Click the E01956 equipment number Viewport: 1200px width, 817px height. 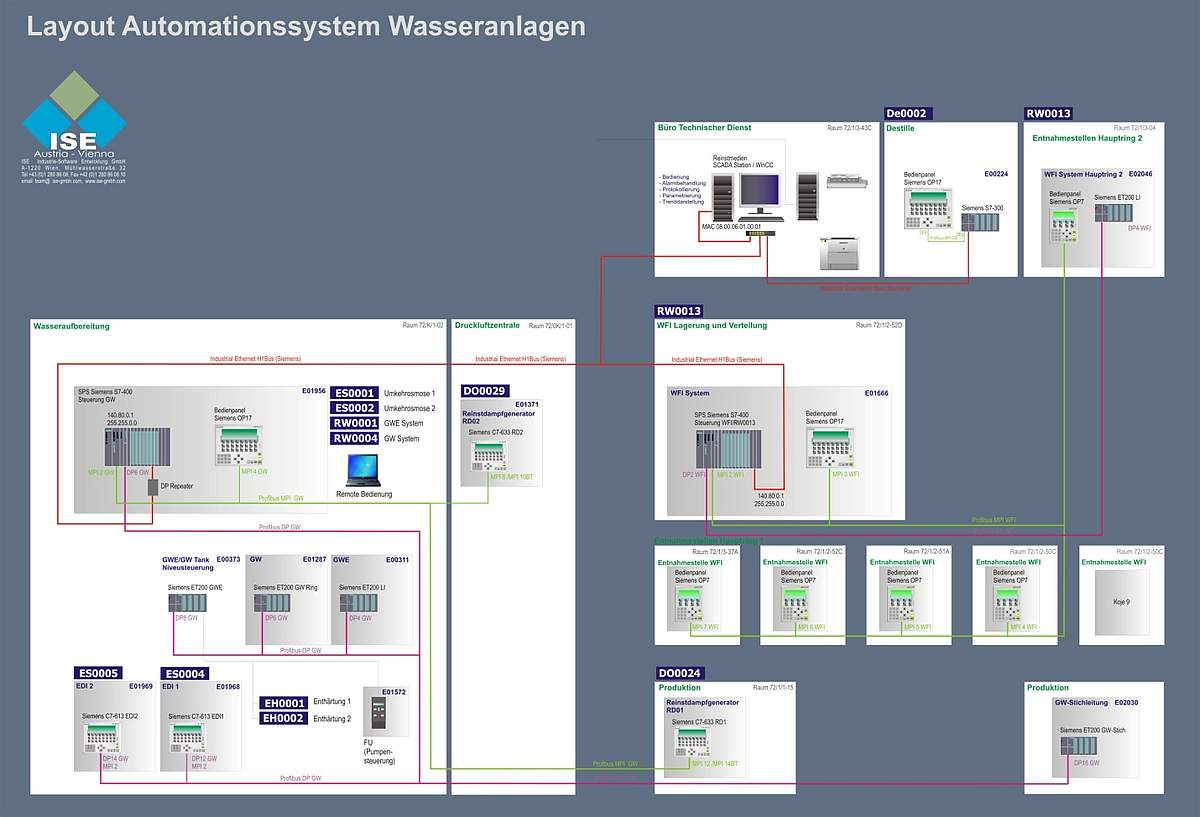pos(314,392)
